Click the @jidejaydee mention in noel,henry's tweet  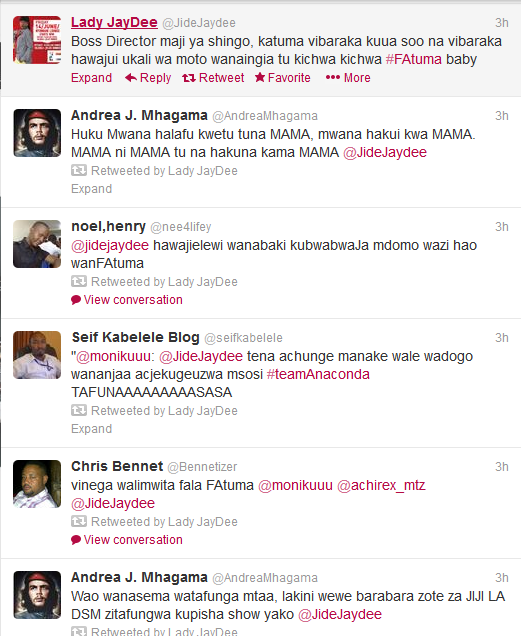click(110, 245)
